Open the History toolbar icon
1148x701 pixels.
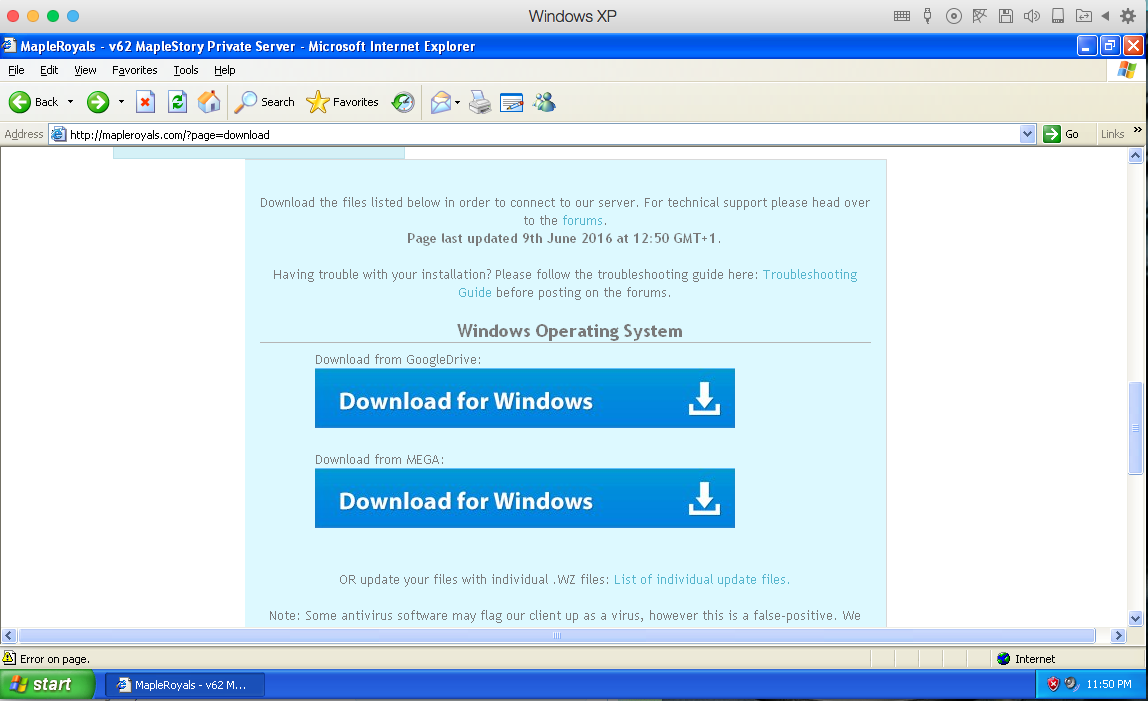tap(403, 102)
